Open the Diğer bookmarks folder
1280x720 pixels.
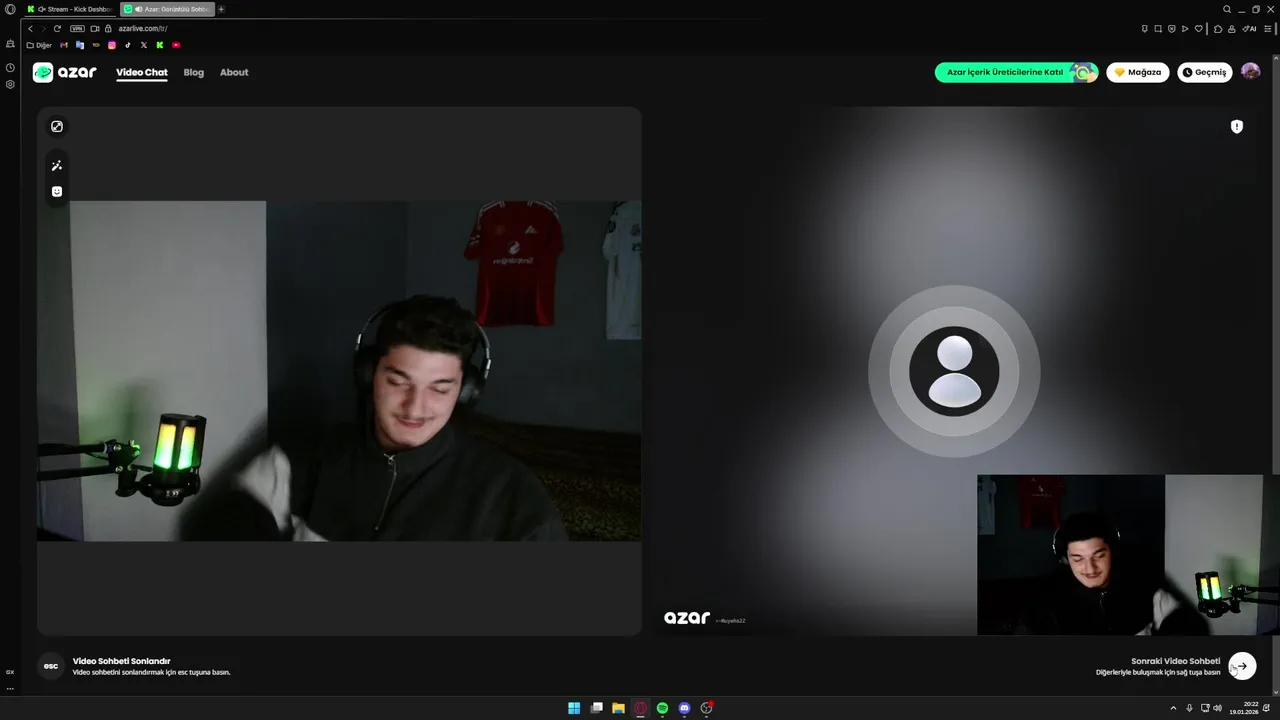[39, 45]
